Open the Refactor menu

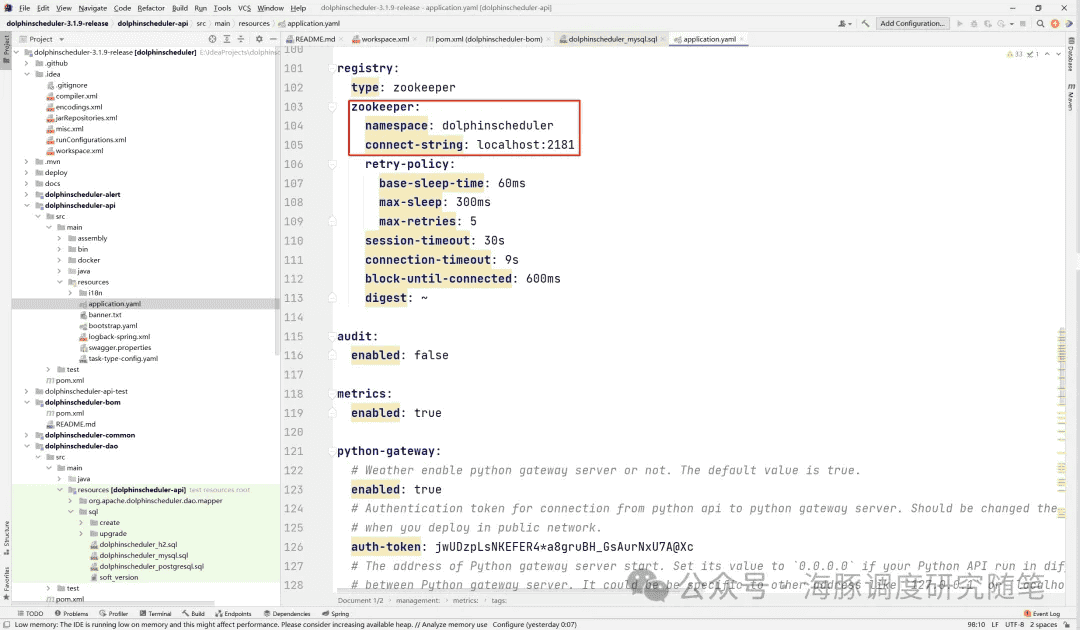(151, 8)
